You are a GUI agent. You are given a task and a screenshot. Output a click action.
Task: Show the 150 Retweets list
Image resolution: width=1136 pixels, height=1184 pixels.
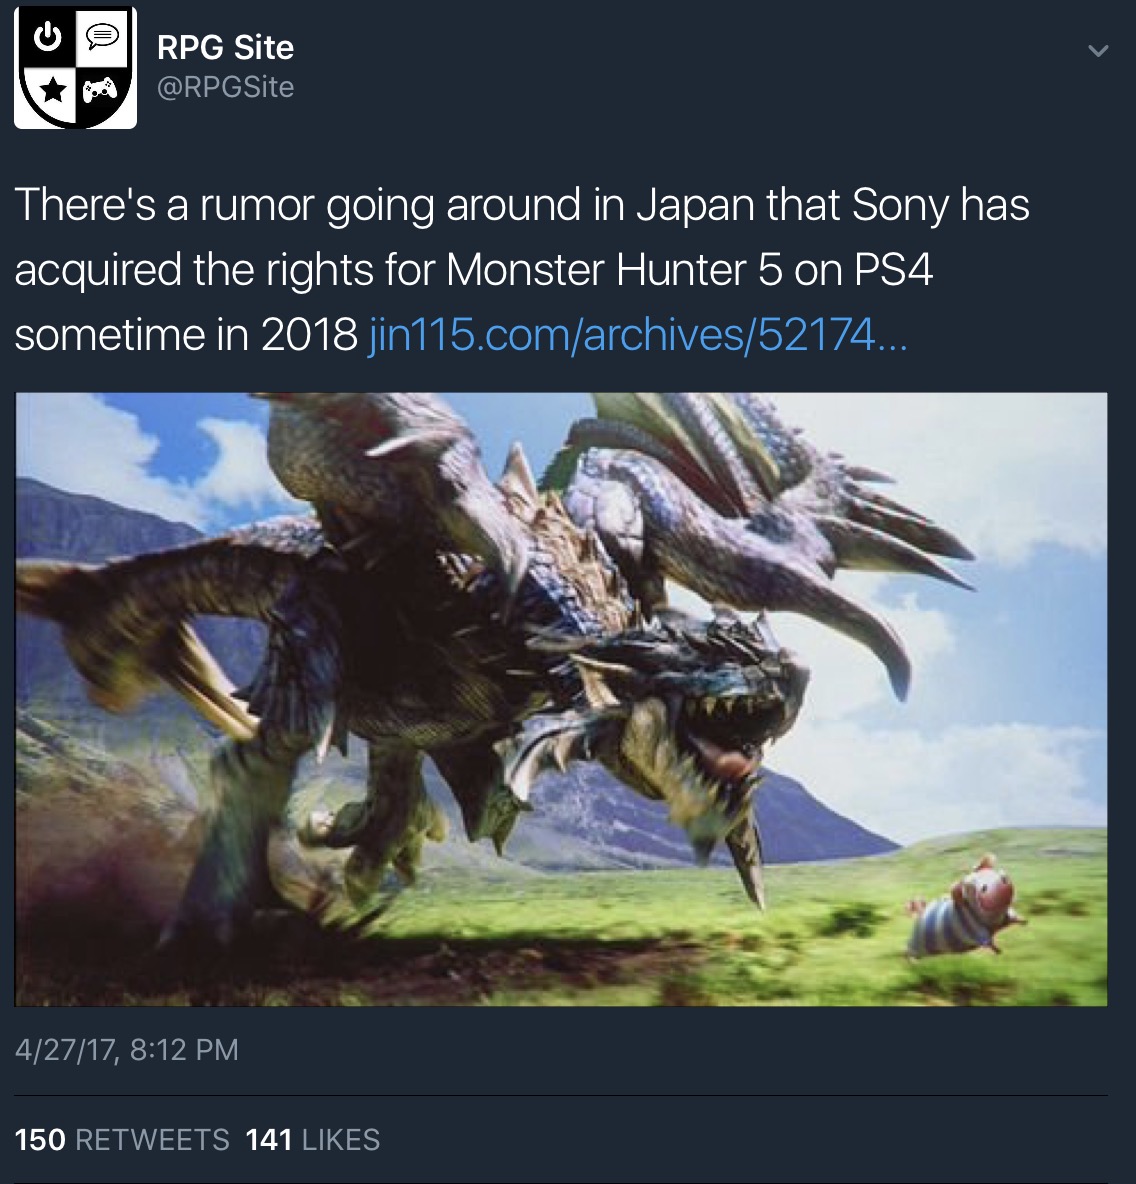coord(122,1139)
